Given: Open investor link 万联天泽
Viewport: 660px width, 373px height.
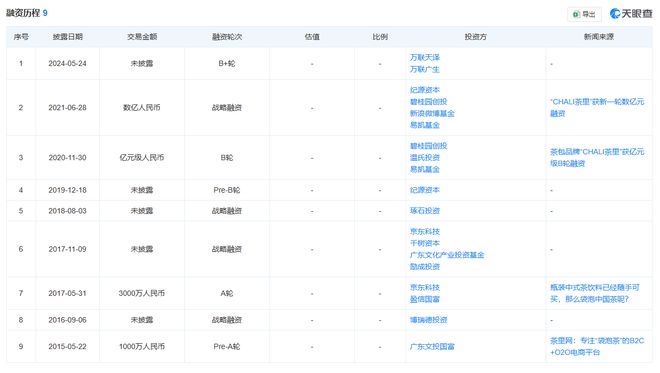Looking at the screenshot, I should coord(425,57).
